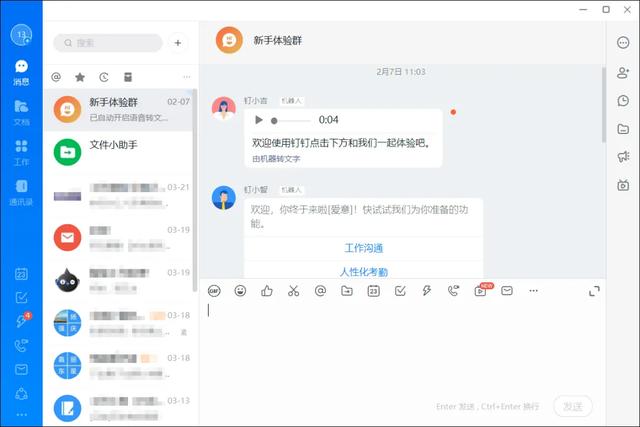
Task: Open the Contacts (通讯录) tab in sidebar
Action: tap(21, 193)
